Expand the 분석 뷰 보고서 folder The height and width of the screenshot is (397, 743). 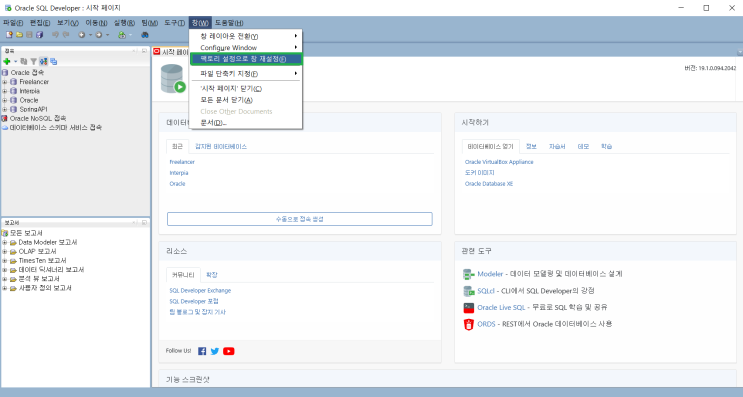click(5, 279)
